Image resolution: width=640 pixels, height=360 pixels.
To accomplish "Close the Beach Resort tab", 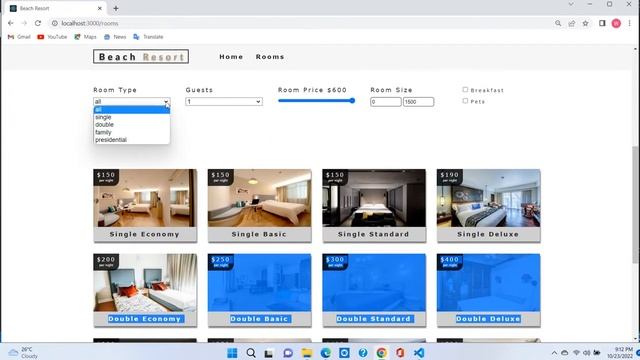I will coord(100,8).
